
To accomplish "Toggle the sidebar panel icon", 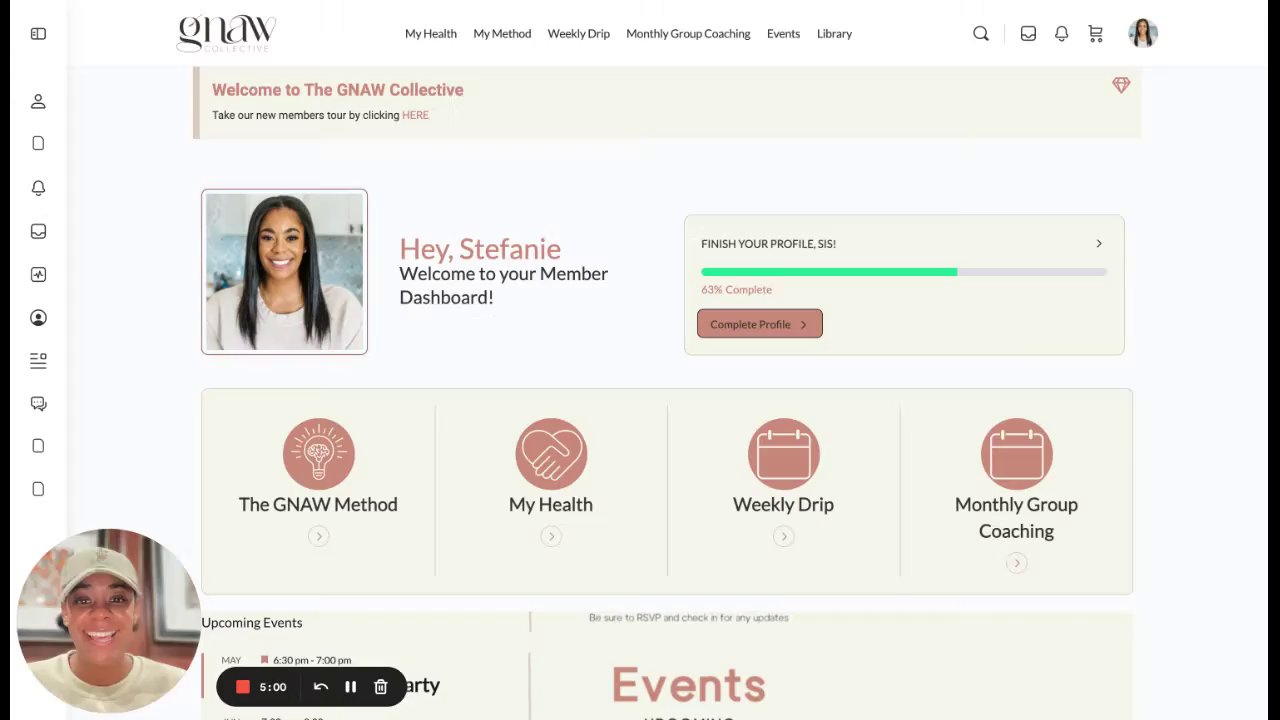I will coord(38,34).
